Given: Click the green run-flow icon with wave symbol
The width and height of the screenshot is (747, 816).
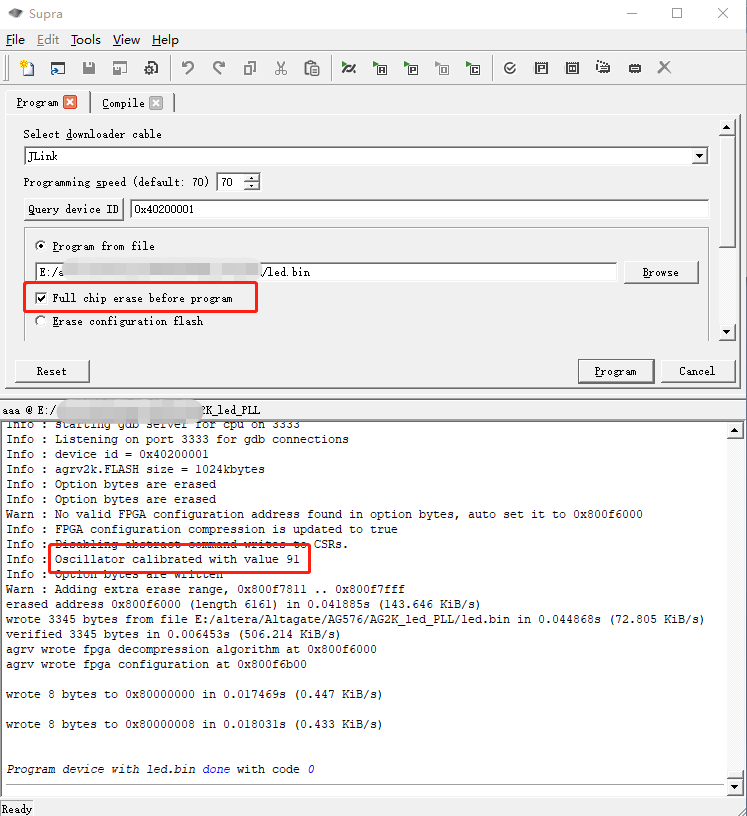Looking at the screenshot, I should [349, 68].
